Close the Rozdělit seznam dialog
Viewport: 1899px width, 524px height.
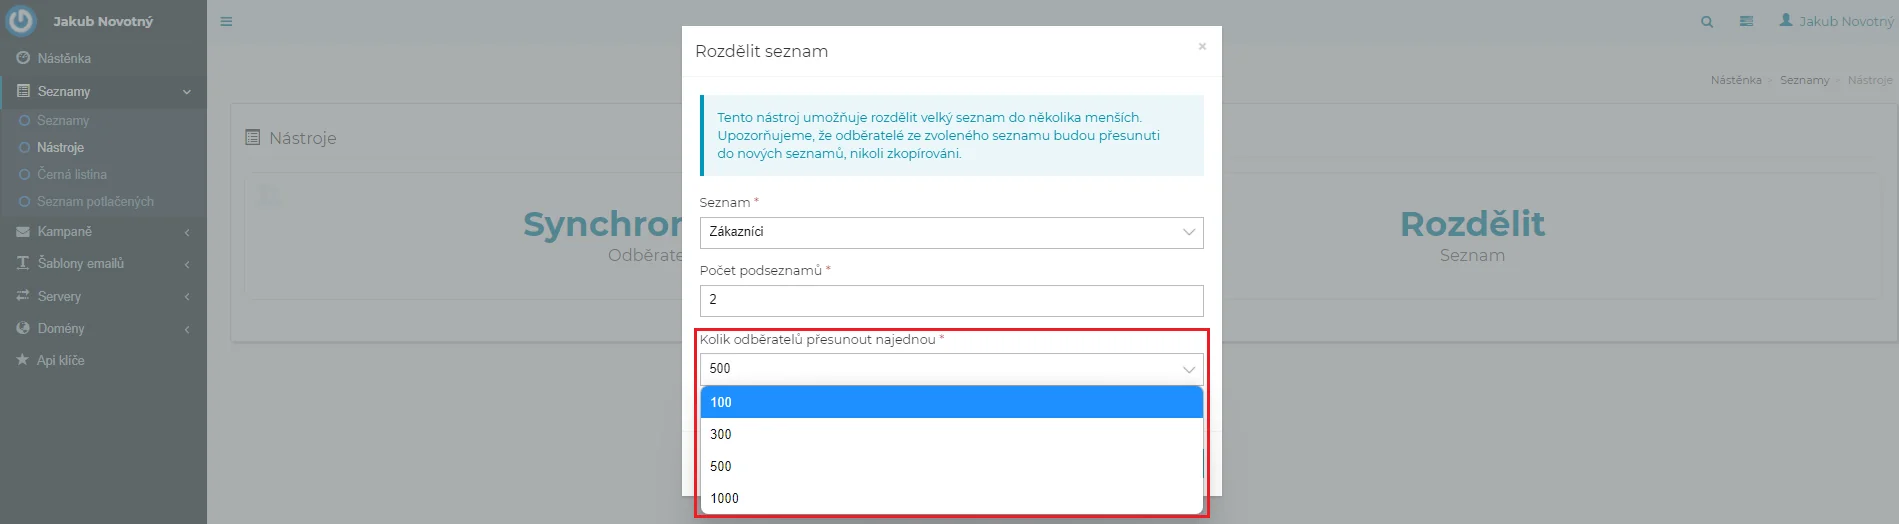coord(1202,46)
